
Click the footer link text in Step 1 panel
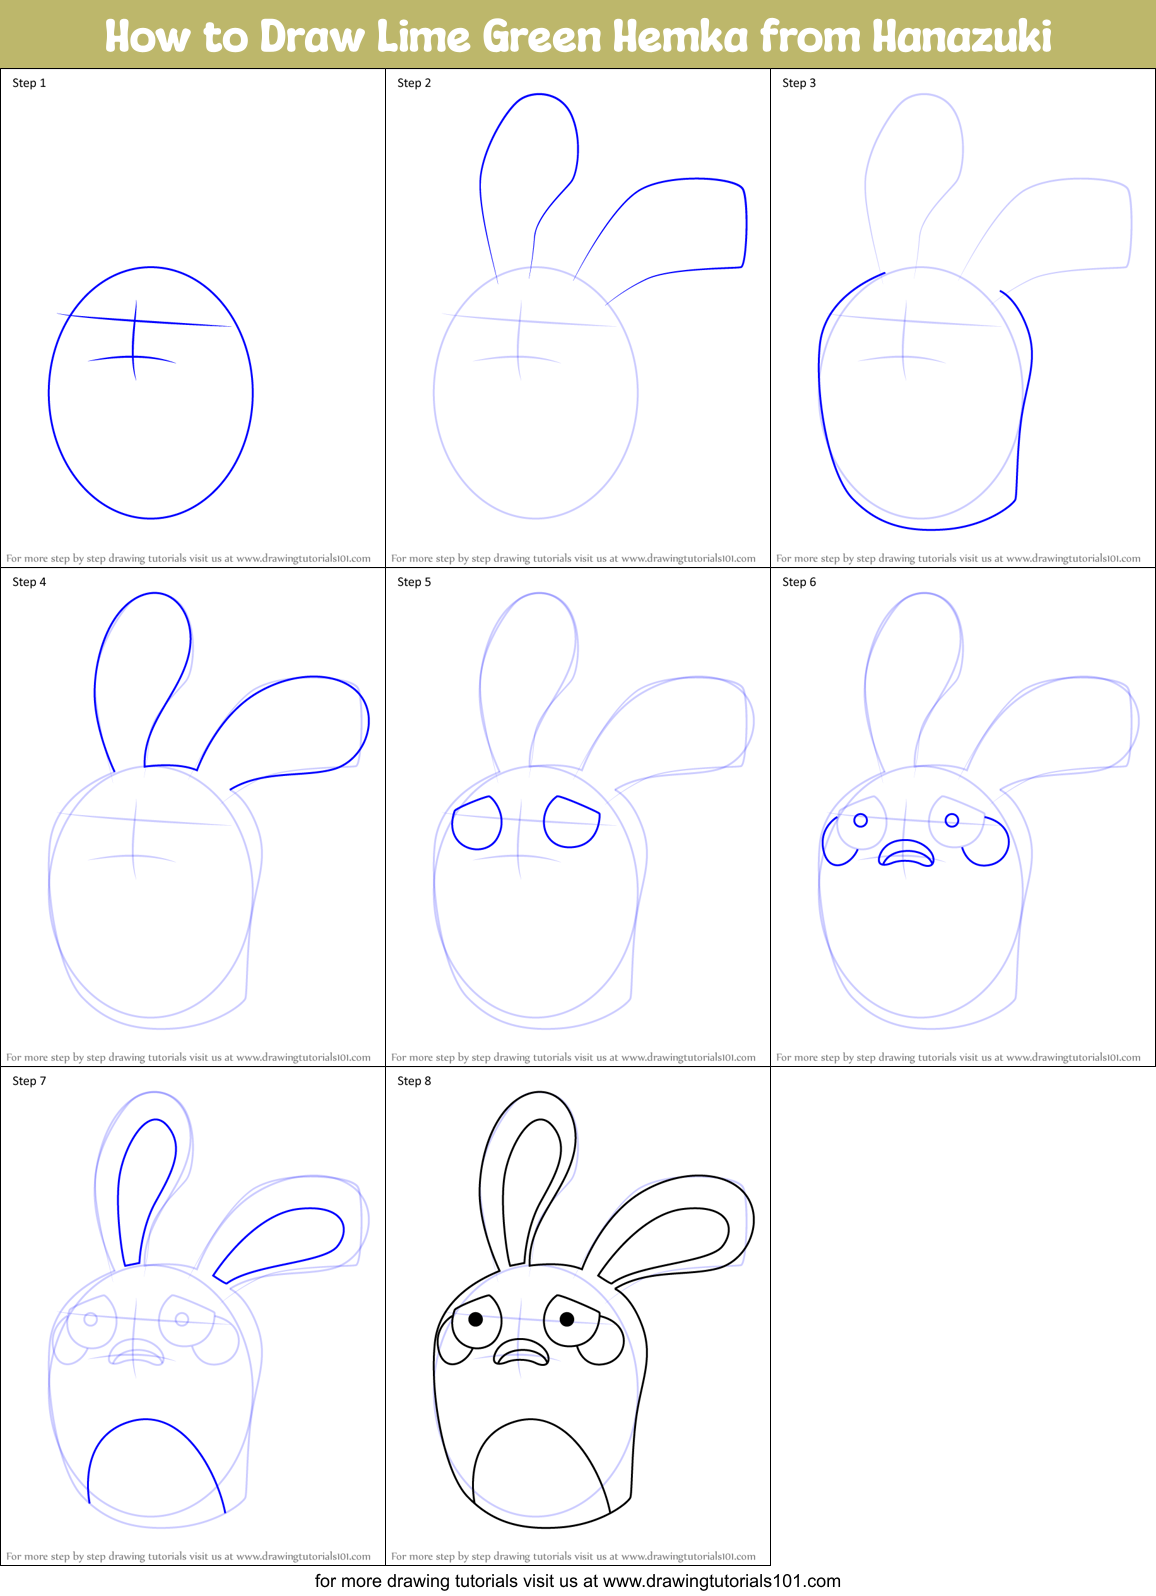tap(188, 559)
